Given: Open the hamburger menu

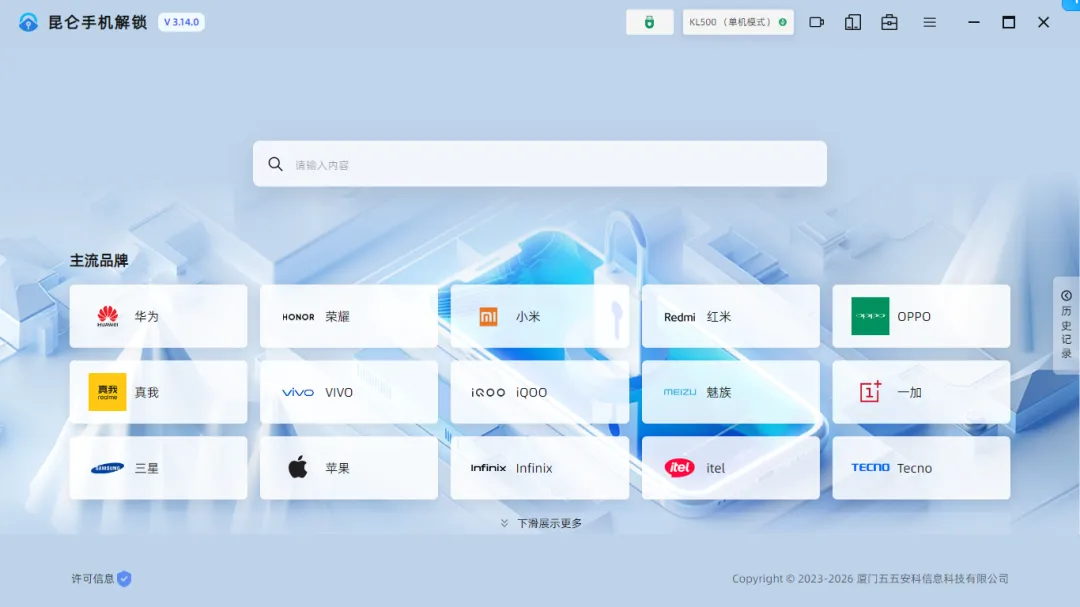Looking at the screenshot, I should 929,22.
